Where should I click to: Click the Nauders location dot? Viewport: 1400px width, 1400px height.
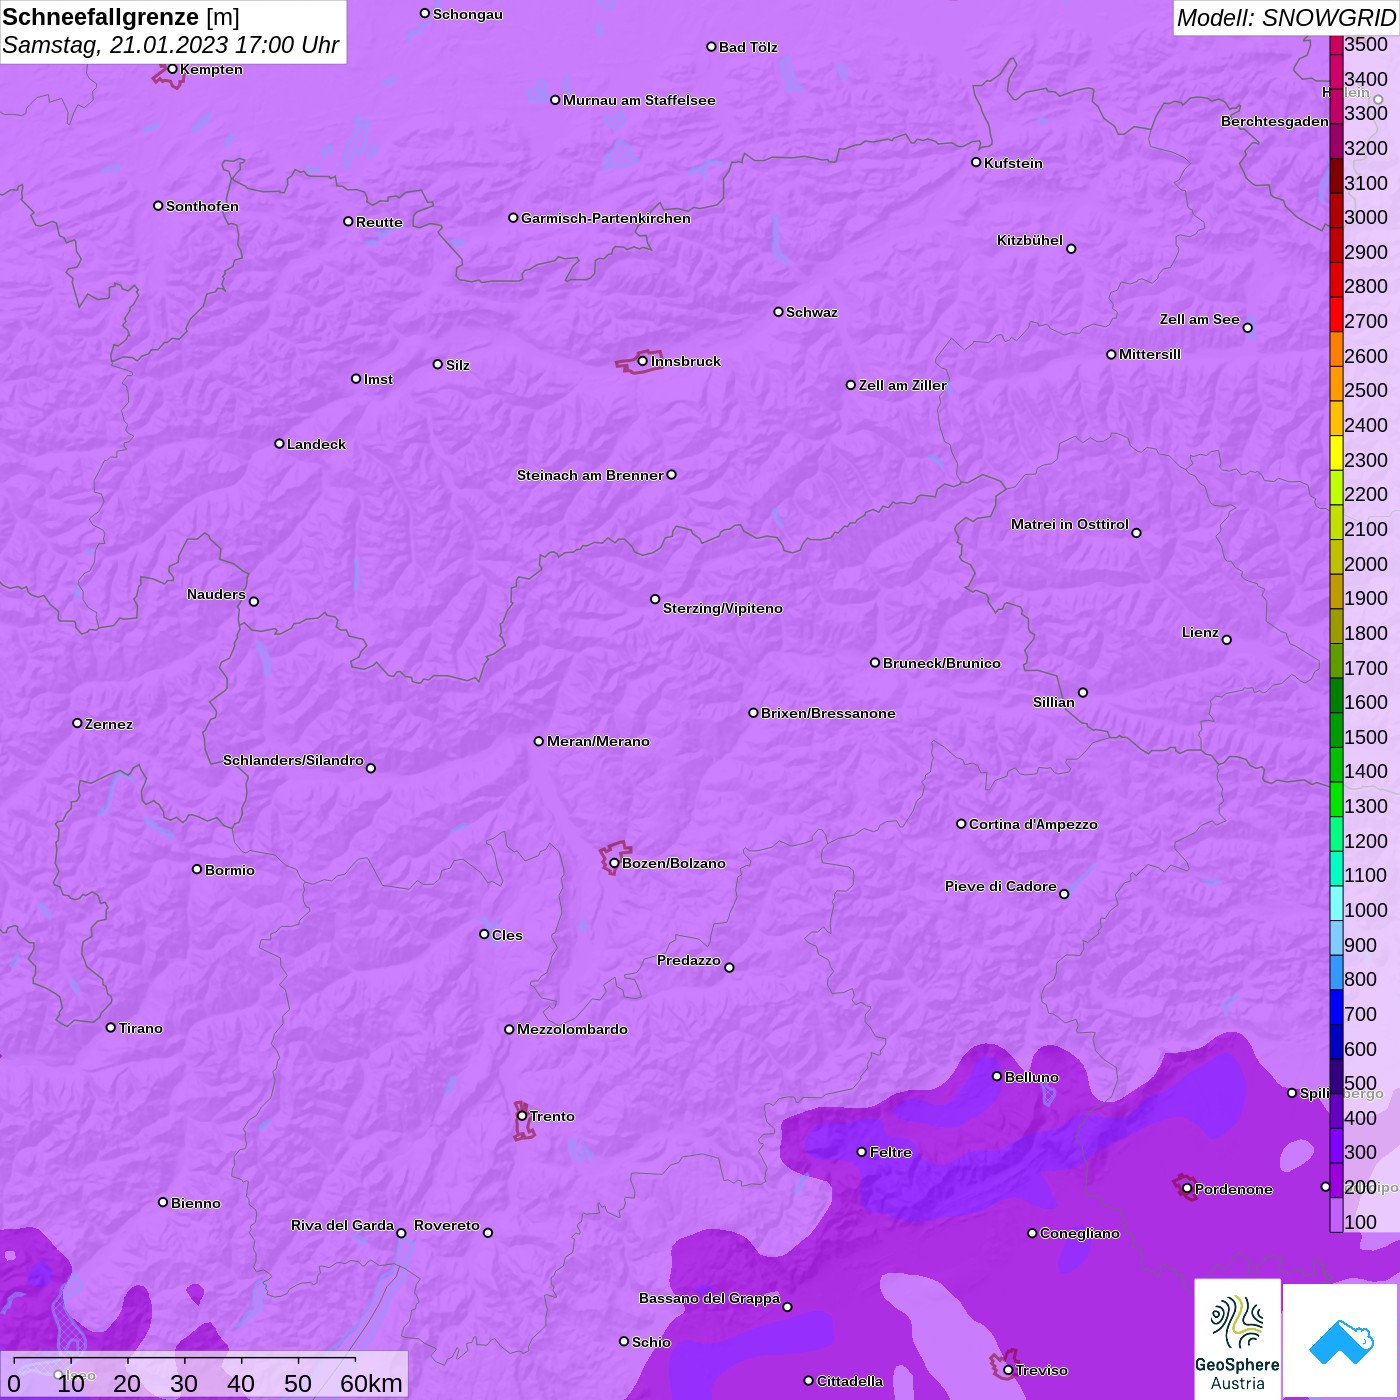click(254, 601)
